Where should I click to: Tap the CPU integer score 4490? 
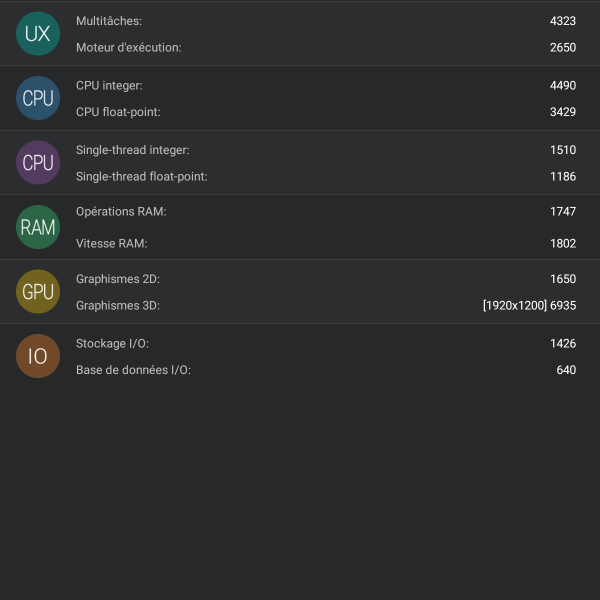click(562, 86)
